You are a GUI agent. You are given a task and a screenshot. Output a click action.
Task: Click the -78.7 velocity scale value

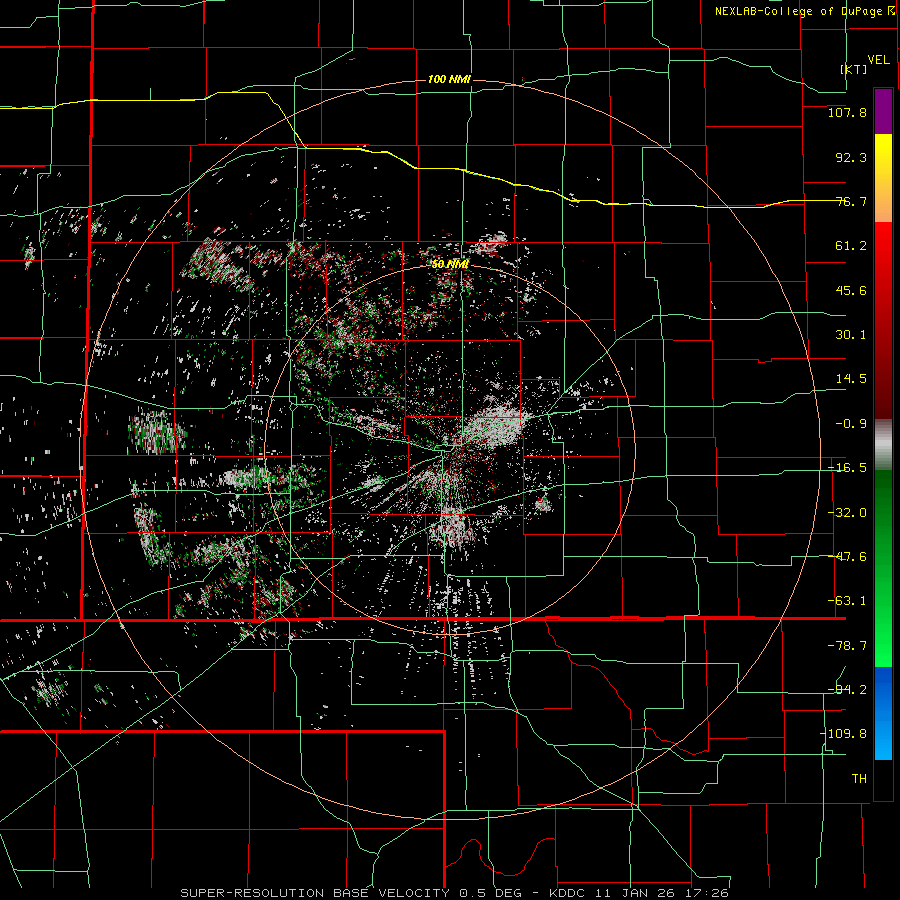coord(847,646)
